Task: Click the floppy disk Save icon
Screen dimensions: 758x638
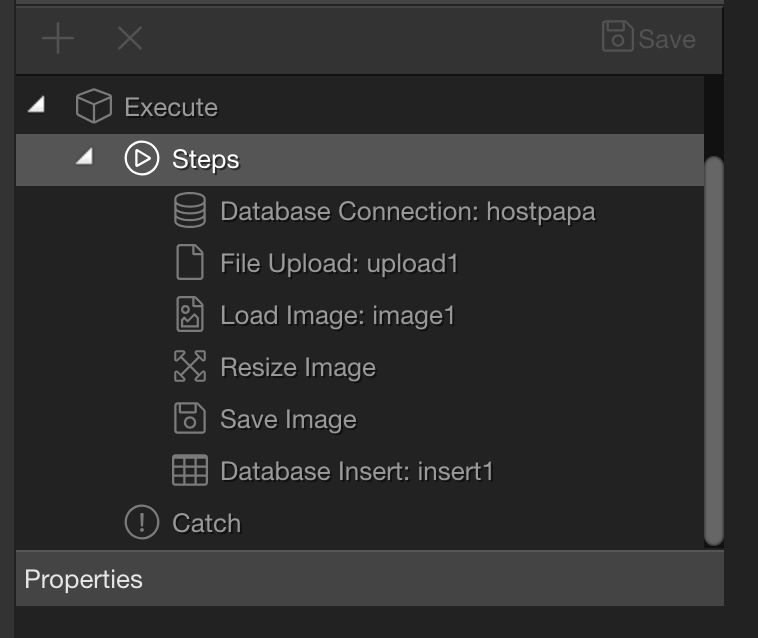Action: coord(617,36)
